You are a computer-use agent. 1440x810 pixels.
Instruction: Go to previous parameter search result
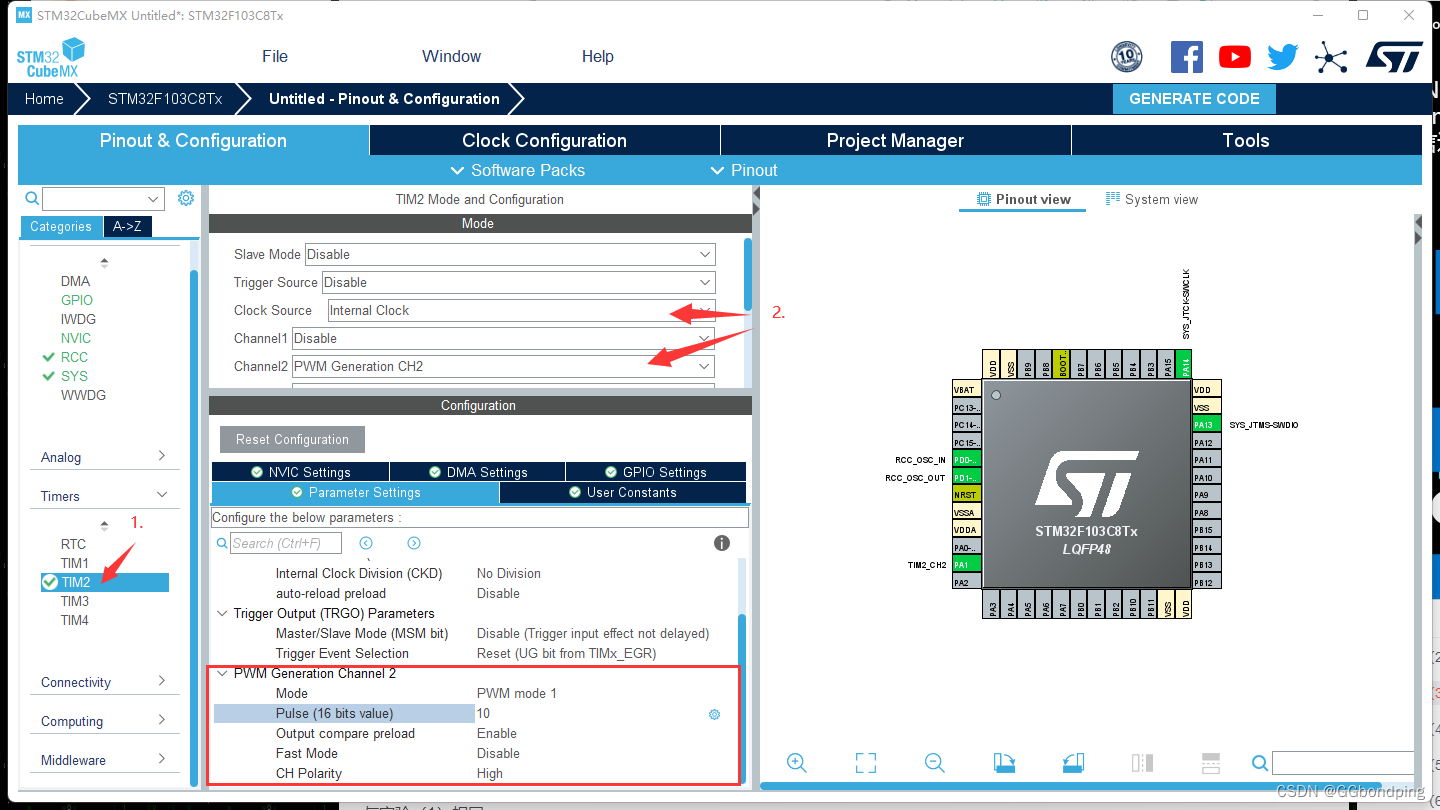pyautogui.click(x=366, y=543)
